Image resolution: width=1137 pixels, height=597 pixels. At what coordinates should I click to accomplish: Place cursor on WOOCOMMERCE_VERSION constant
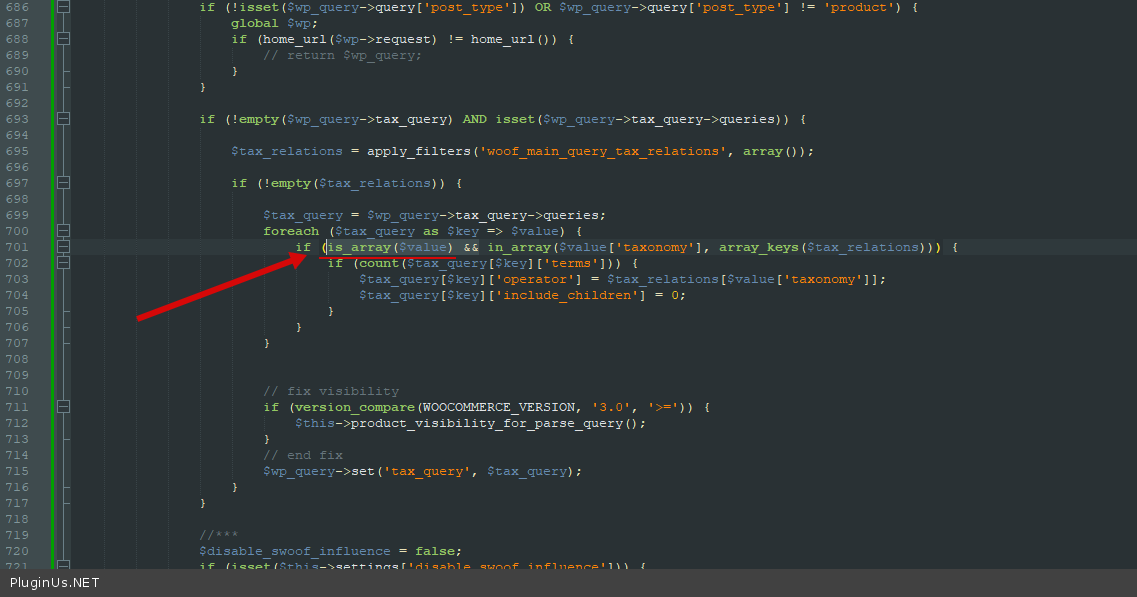499,407
